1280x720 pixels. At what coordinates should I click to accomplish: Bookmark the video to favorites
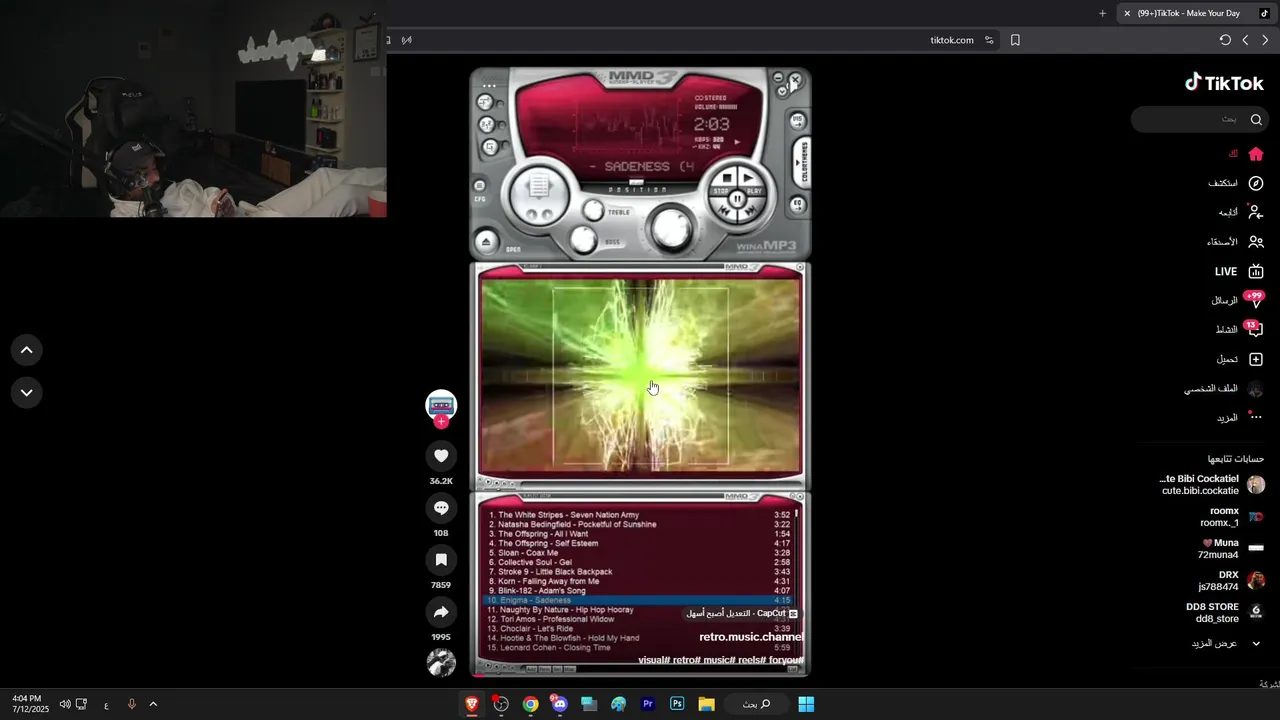coord(441,560)
